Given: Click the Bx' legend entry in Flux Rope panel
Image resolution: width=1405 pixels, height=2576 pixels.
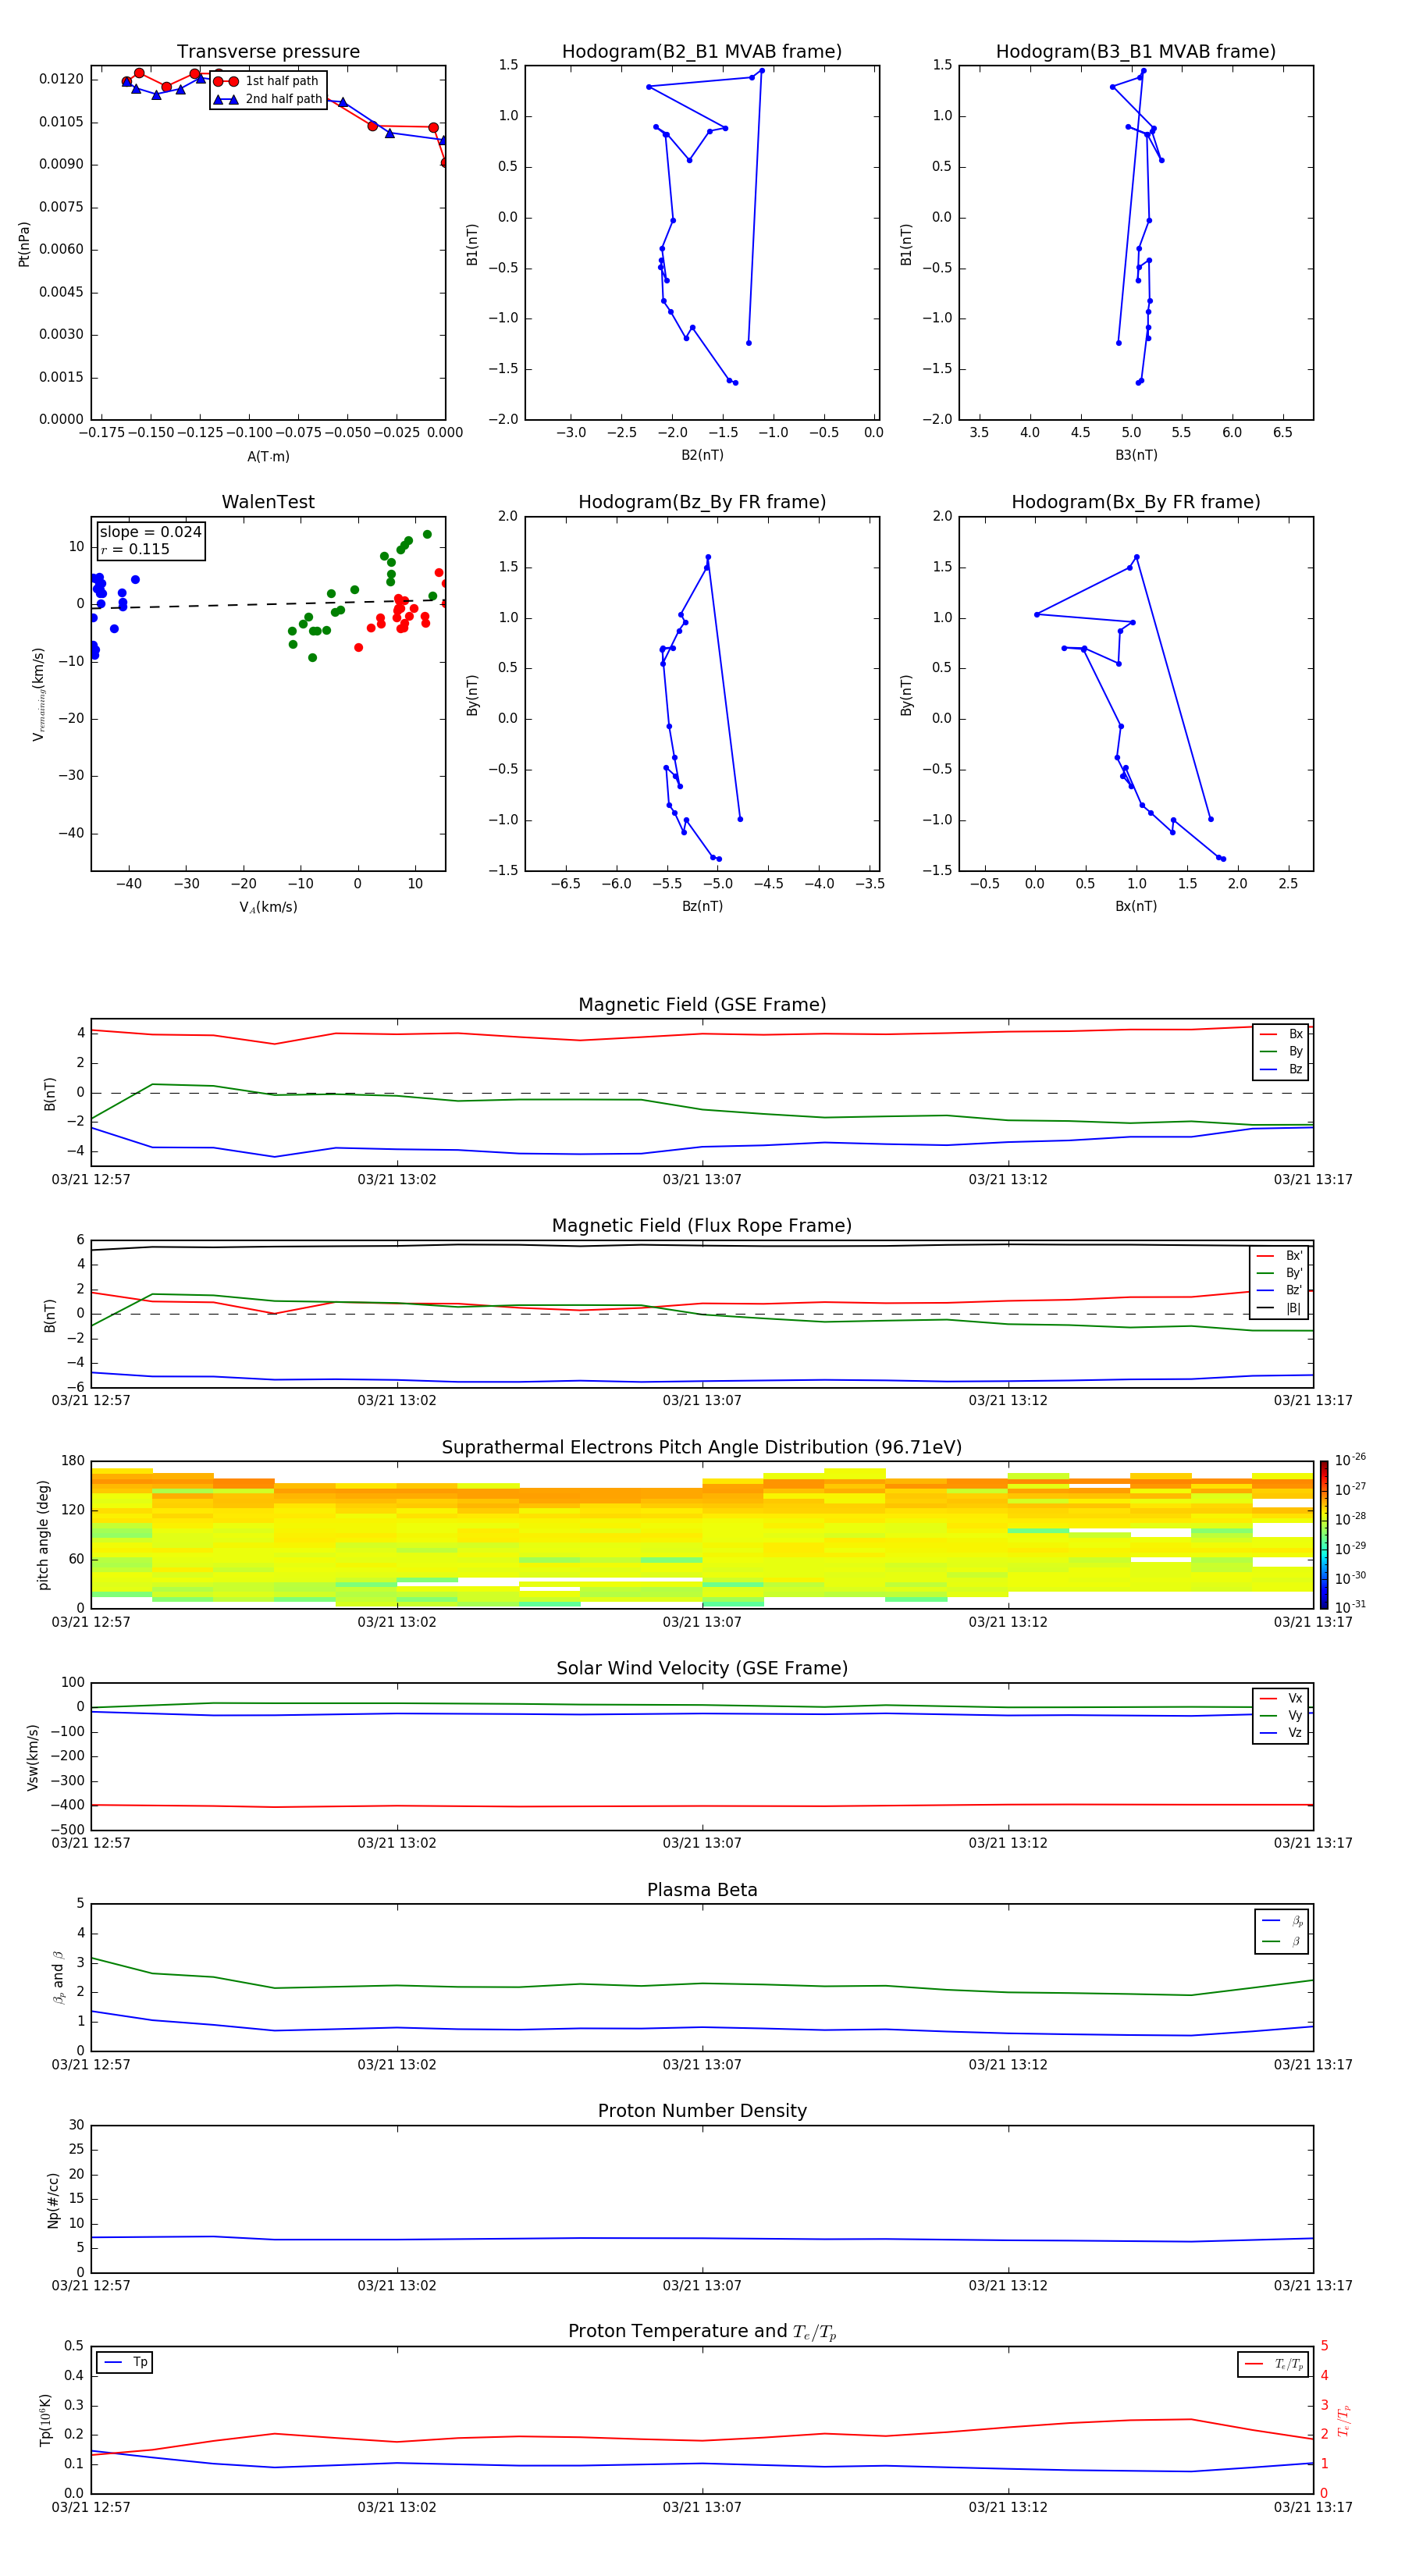Looking at the screenshot, I should 1279,1256.
